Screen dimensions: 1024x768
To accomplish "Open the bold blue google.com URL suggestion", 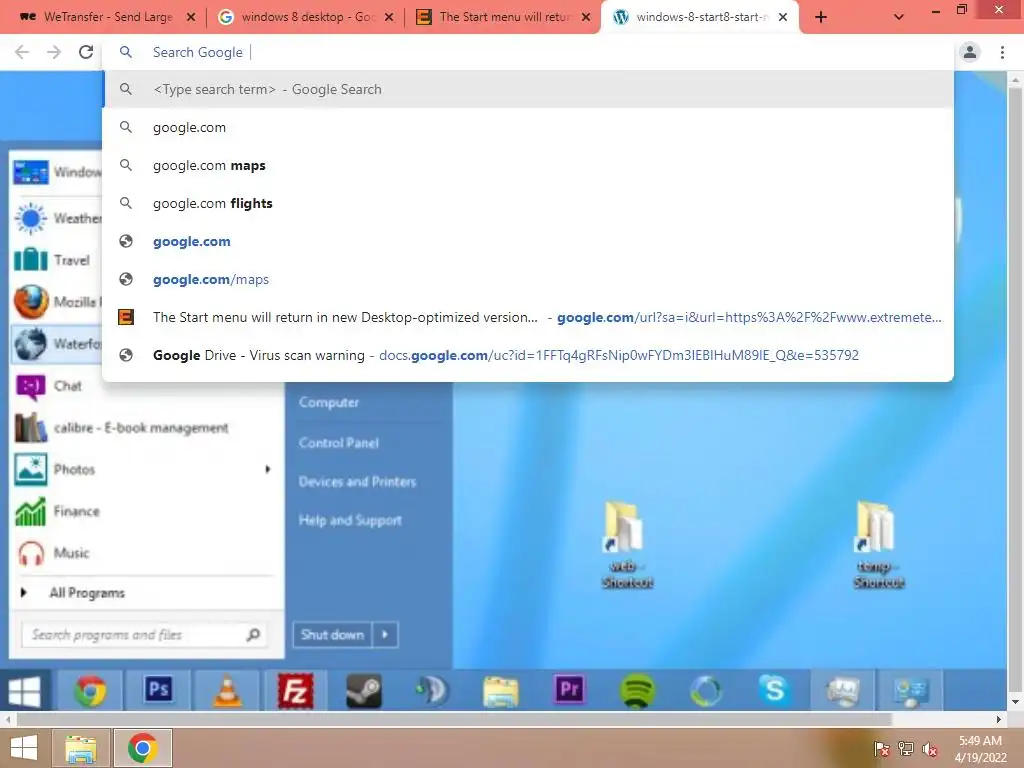I will coord(528,241).
